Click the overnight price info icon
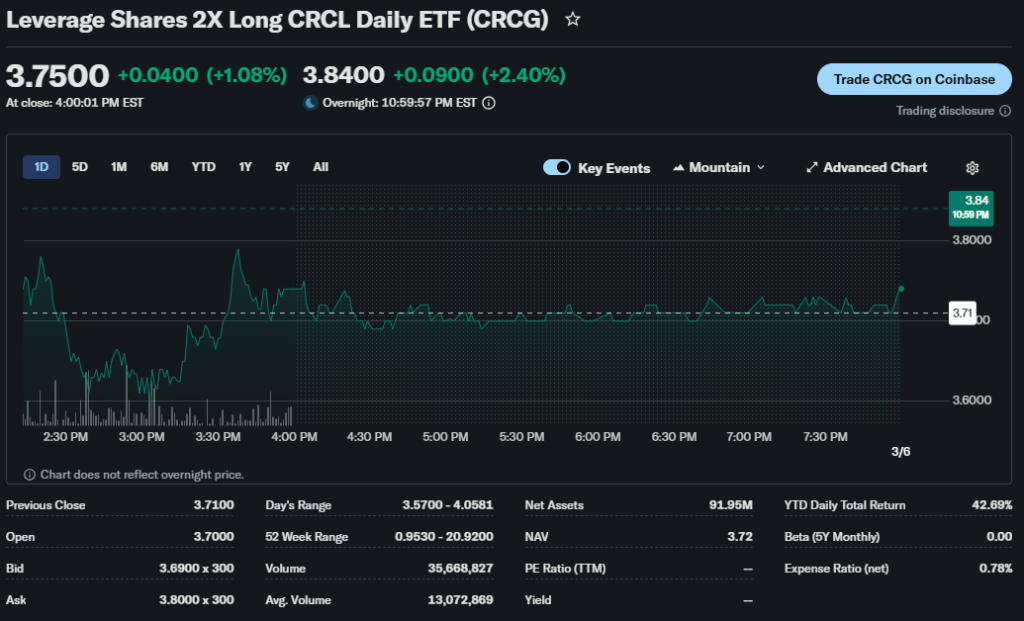 coord(489,102)
